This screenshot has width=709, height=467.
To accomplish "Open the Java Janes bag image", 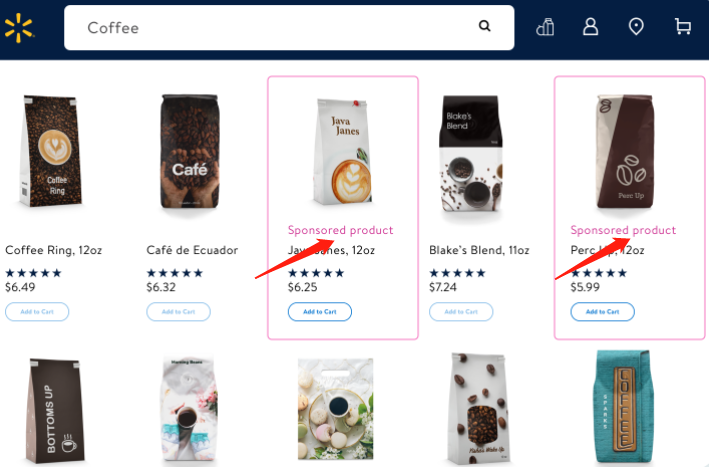I will coord(343,151).
